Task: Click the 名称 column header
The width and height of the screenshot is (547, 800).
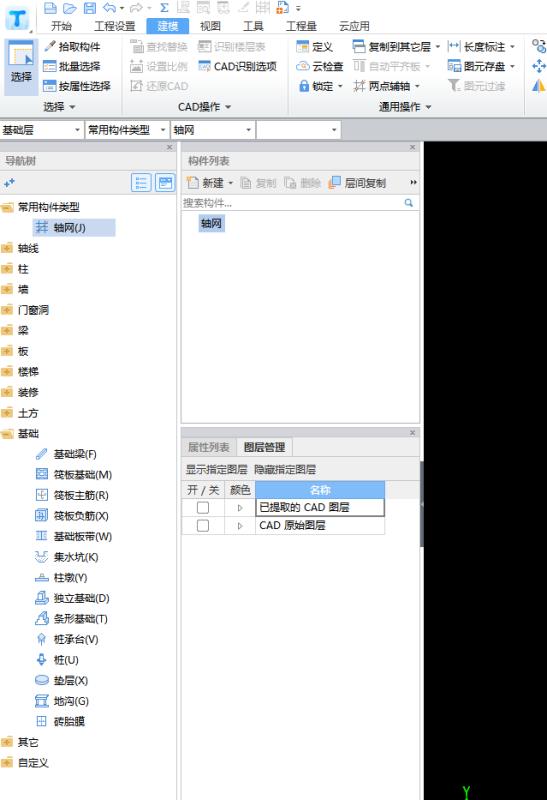Action: pos(320,490)
